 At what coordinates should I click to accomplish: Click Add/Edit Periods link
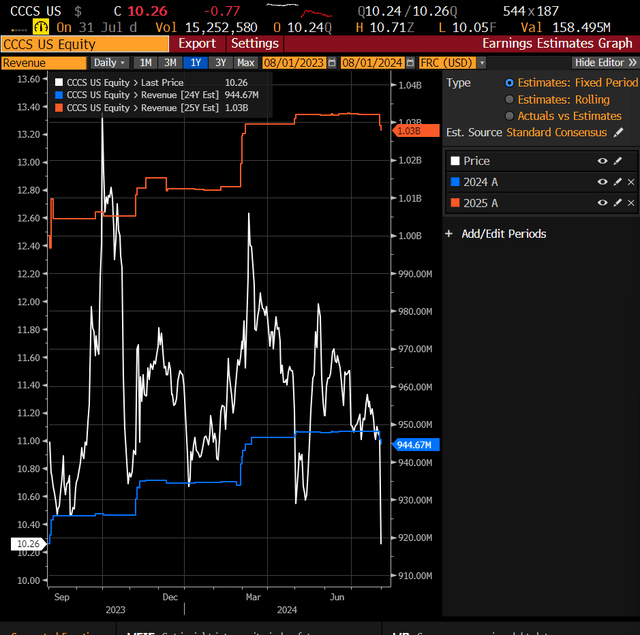(x=504, y=234)
